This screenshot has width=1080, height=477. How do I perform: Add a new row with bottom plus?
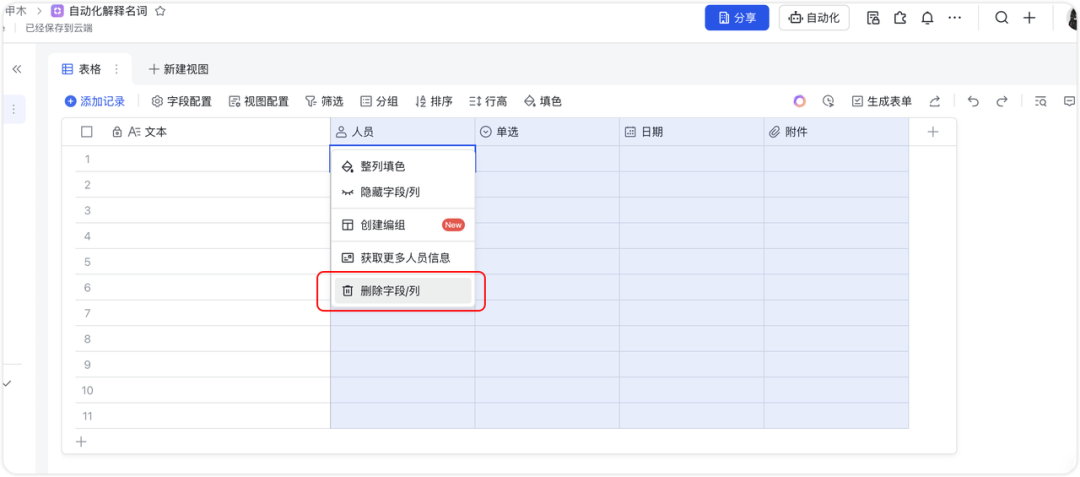pos(82,441)
